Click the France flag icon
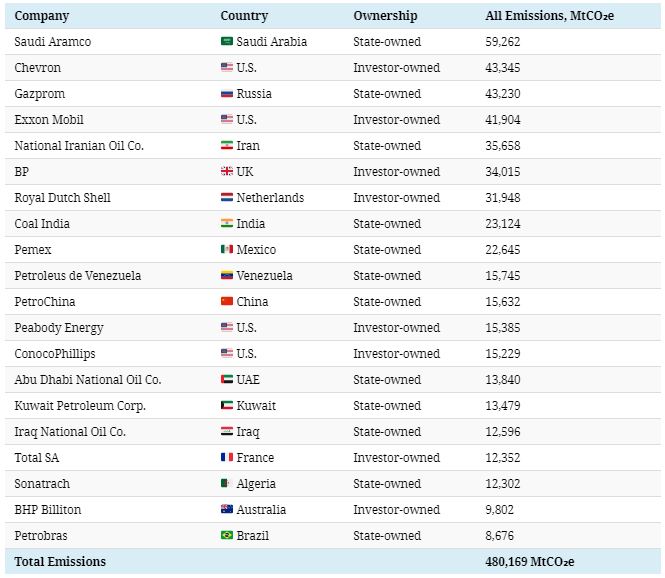This screenshot has height=578, width=665. pyautogui.click(x=227, y=457)
